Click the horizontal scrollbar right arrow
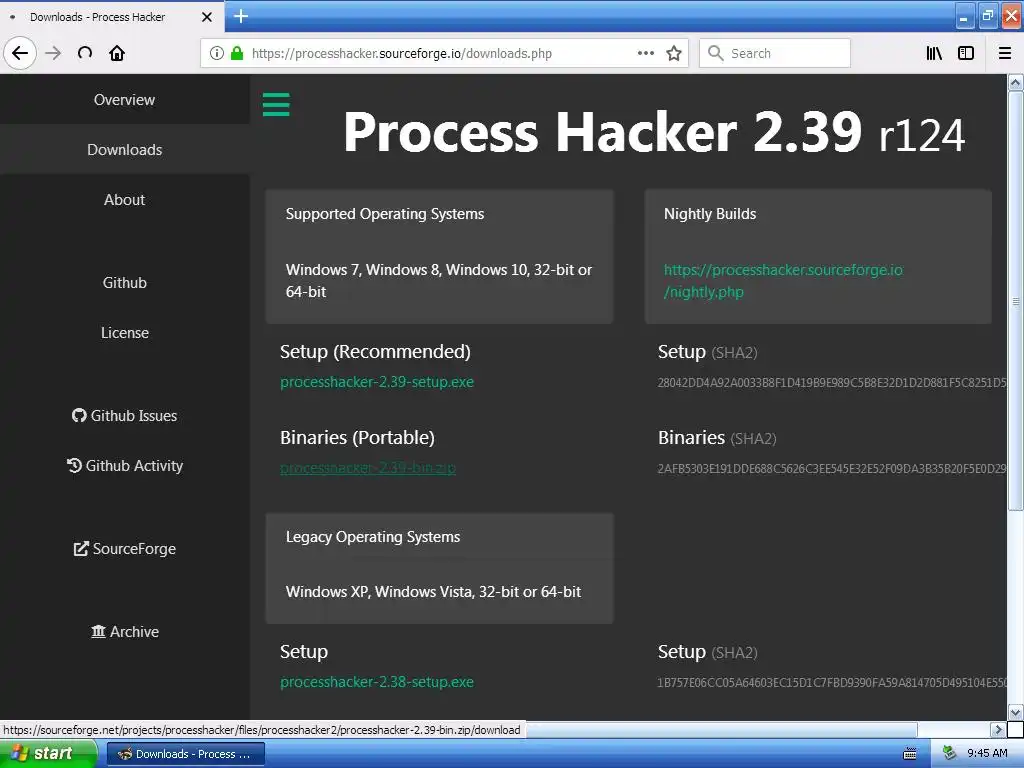Image resolution: width=1024 pixels, height=768 pixels. click(997, 729)
